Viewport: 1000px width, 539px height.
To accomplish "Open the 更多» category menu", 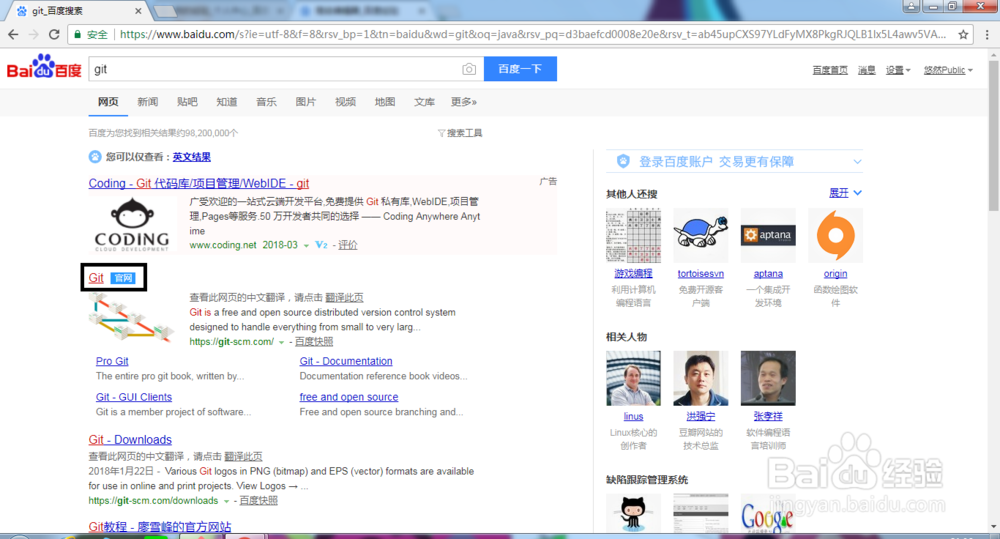I will tap(464, 102).
